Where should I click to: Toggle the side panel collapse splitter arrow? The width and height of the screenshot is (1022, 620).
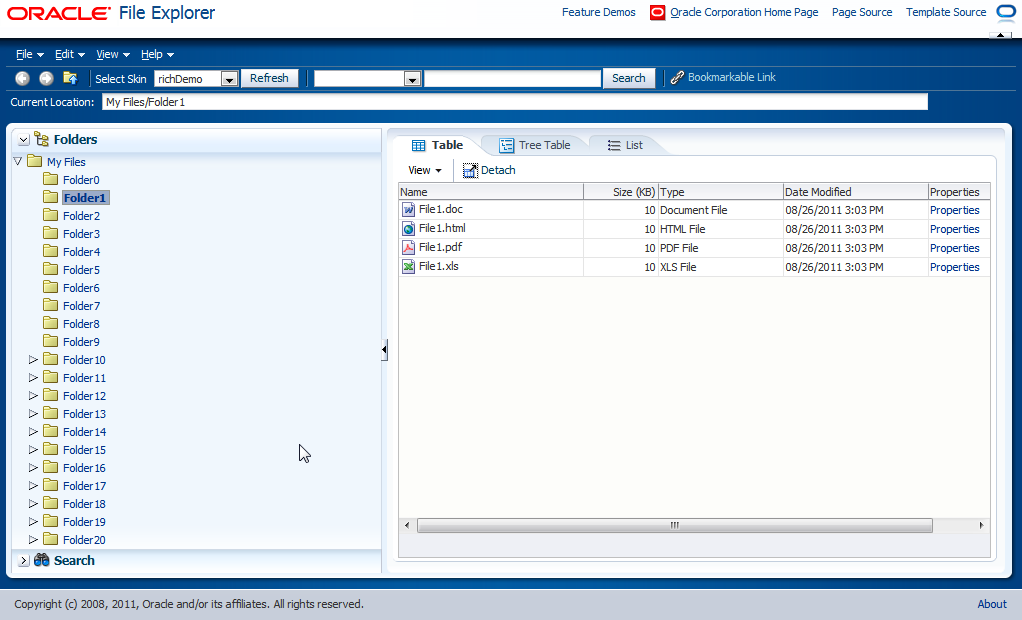(x=384, y=349)
